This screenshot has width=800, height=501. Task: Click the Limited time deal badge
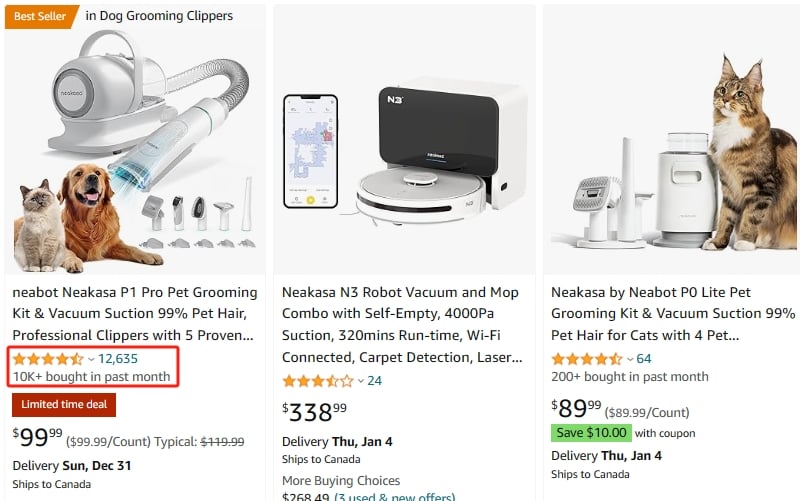point(64,405)
